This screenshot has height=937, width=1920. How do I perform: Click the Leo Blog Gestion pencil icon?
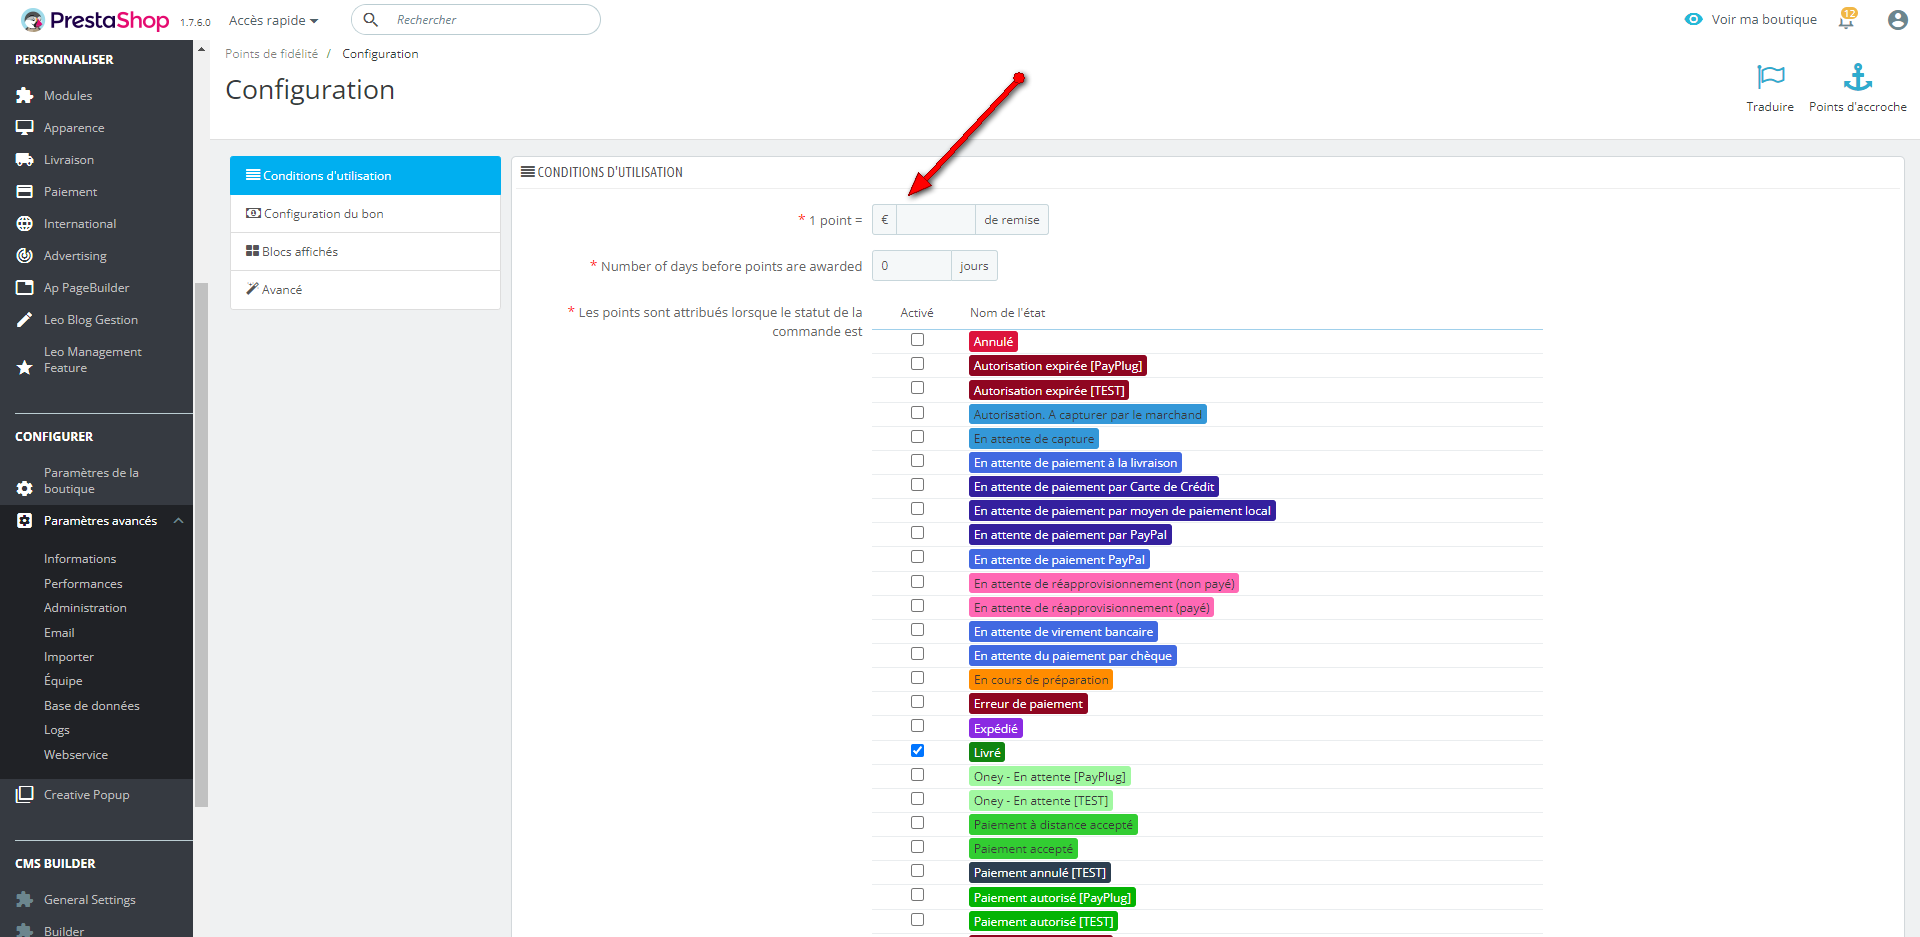point(25,320)
